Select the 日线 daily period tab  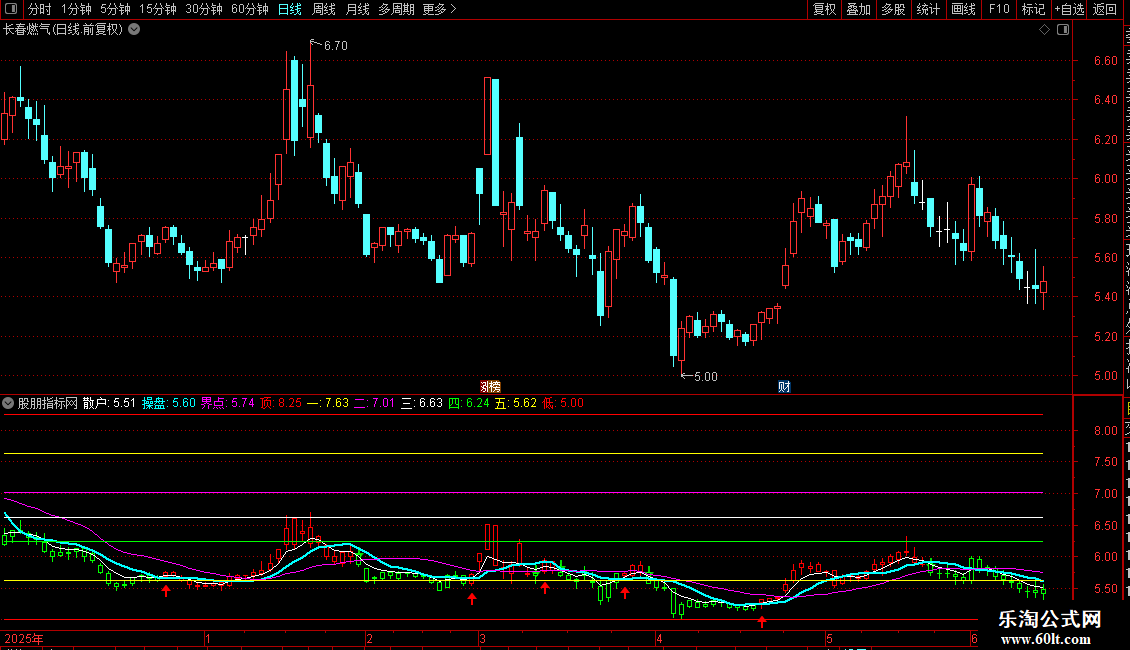pyautogui.click(x=290, y=9)
